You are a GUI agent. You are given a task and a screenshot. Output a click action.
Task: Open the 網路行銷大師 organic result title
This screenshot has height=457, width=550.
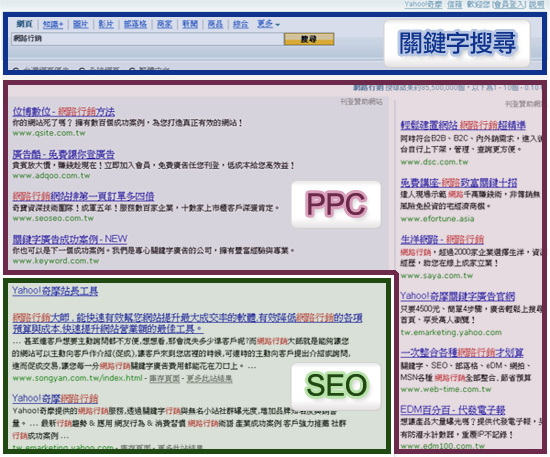(x=187, y=323)
